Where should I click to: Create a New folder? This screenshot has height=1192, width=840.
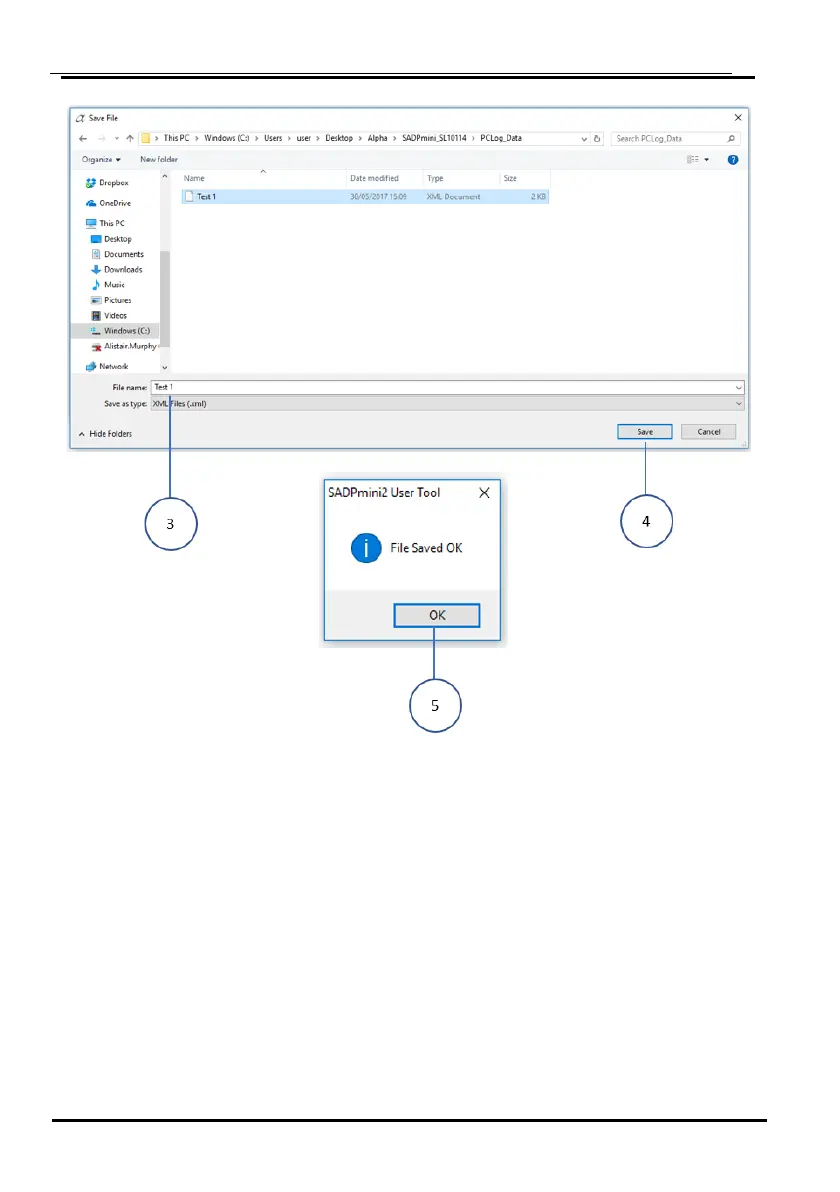(x=159, y=160)
